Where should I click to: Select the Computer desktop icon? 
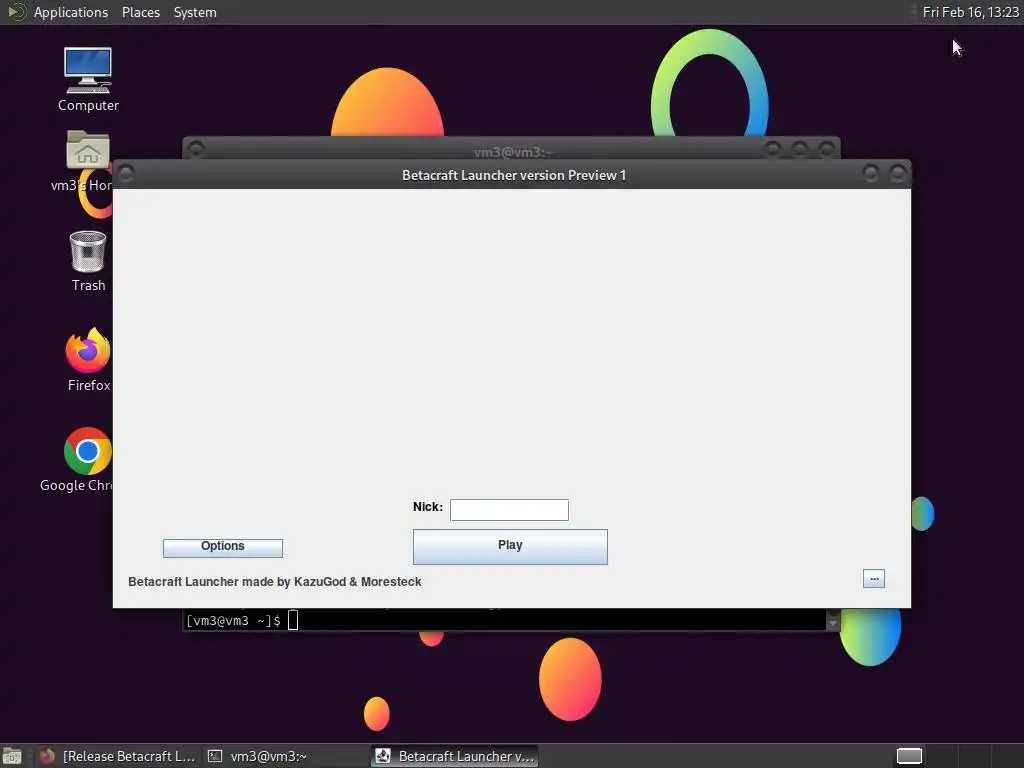tap(88, 79)
